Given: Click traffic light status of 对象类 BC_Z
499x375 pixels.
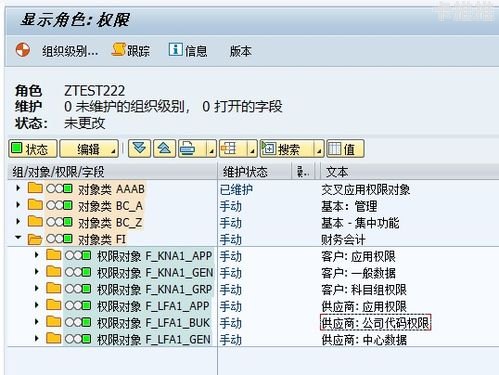Looking at the screenshot, I should 59,222.
